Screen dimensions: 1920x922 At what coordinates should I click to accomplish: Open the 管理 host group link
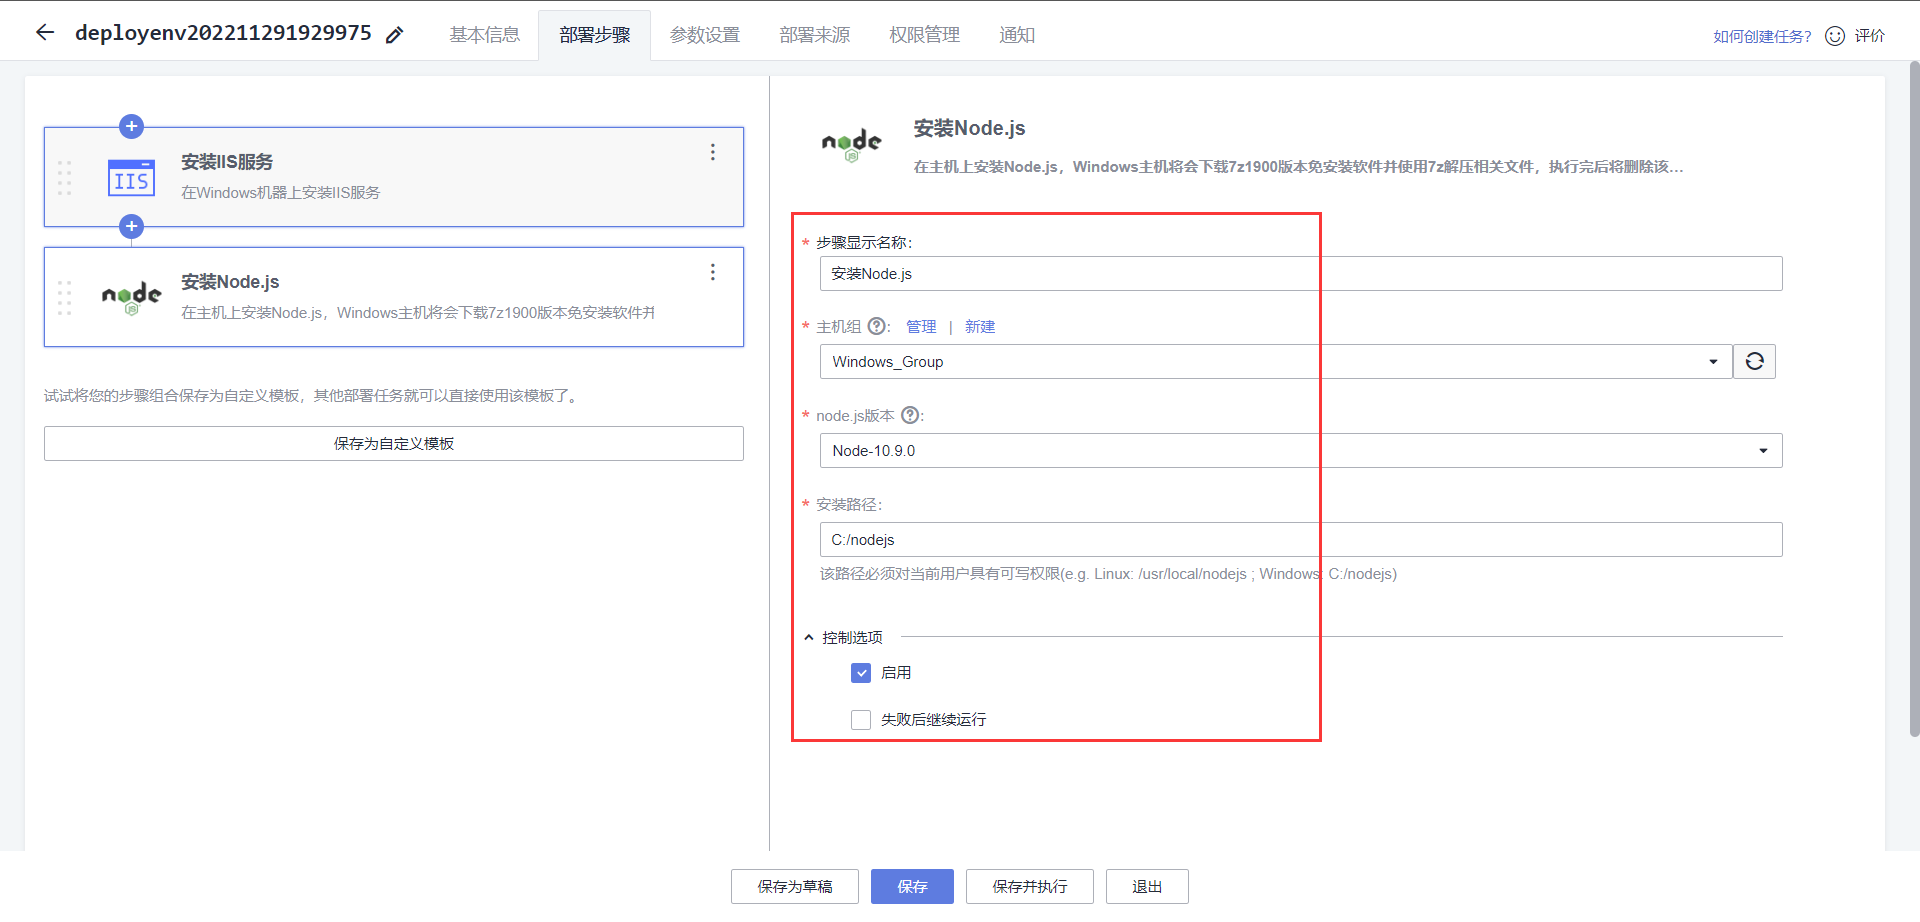click(921, 326)
